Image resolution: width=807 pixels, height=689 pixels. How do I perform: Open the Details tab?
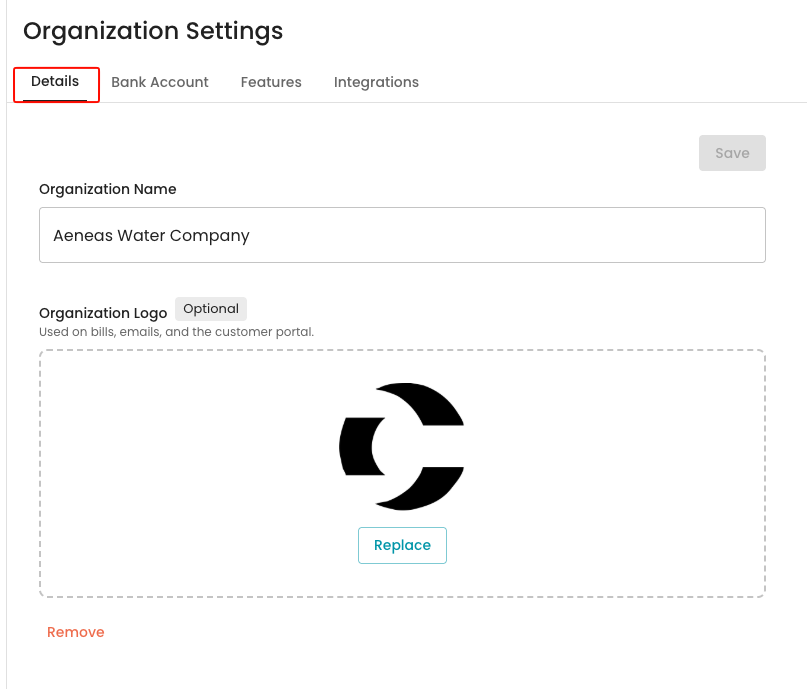point(55,81)
